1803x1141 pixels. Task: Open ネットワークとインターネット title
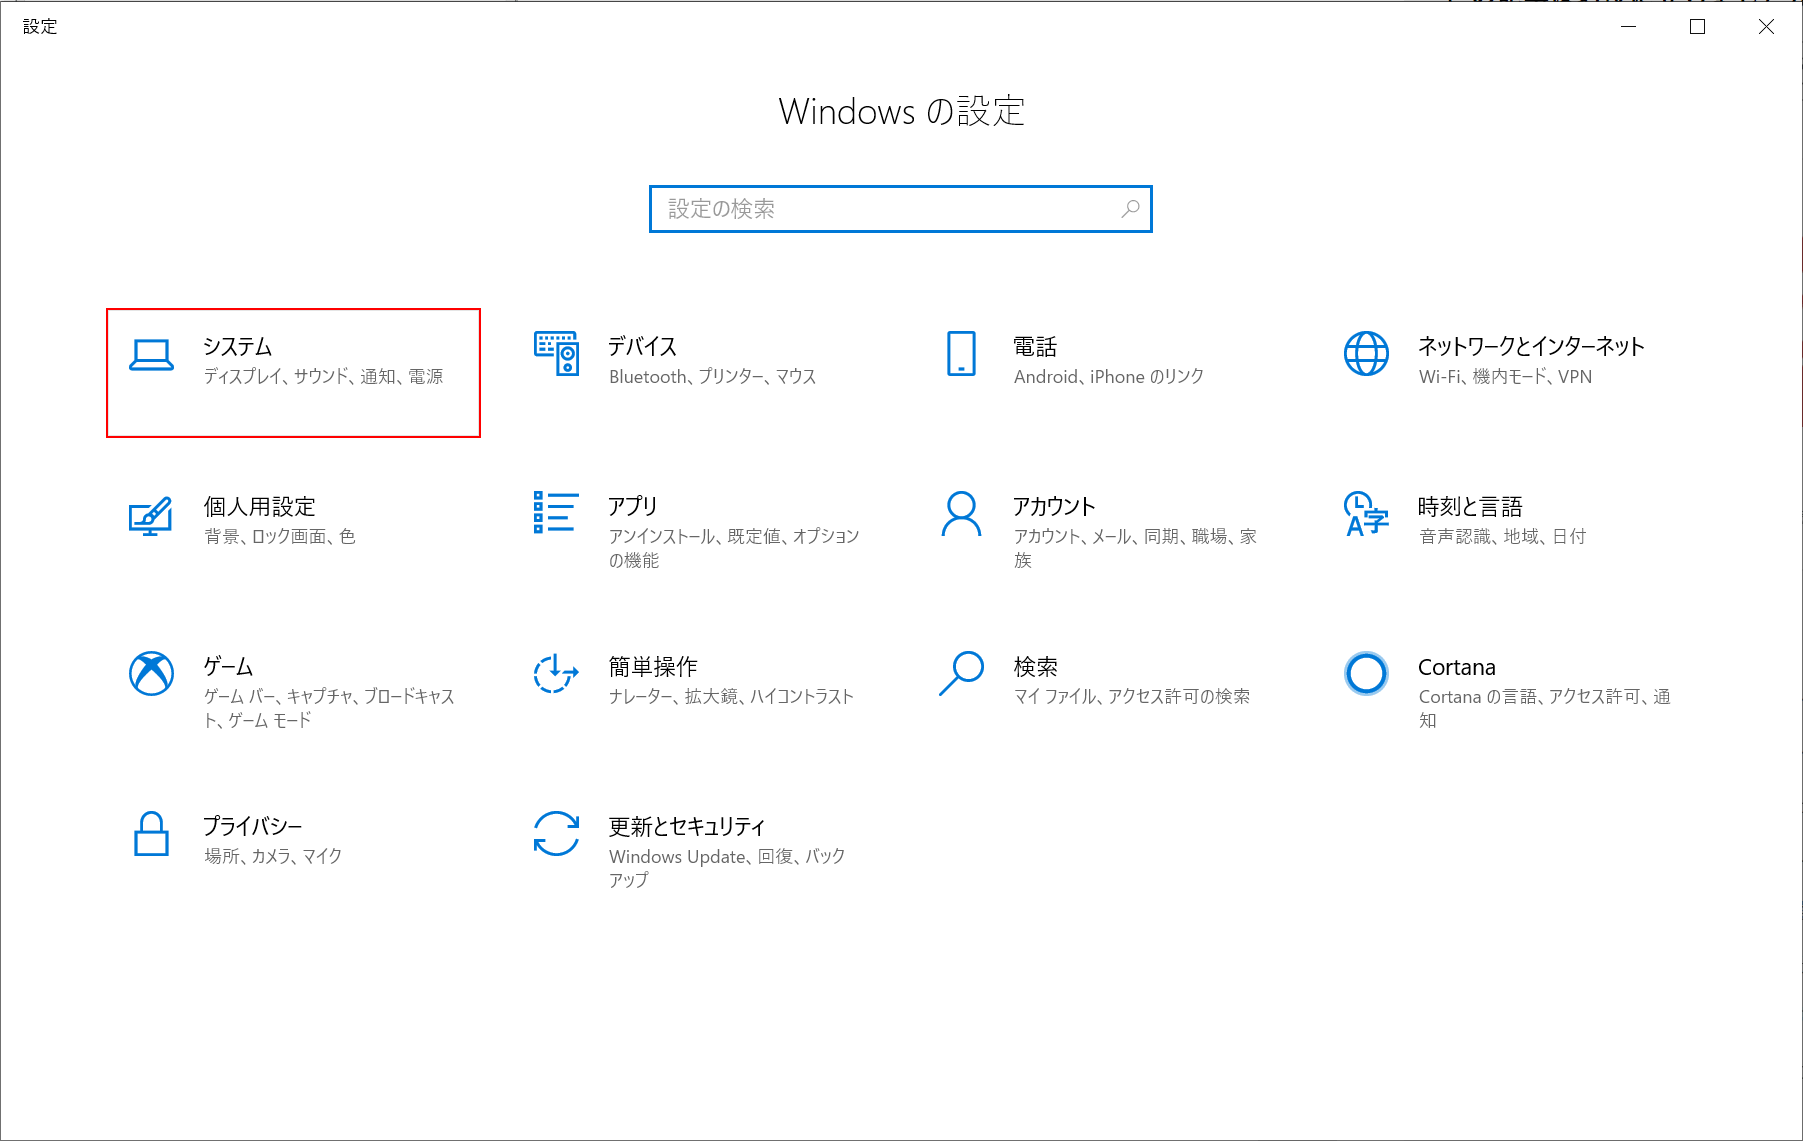click(x=1531, y=347)
